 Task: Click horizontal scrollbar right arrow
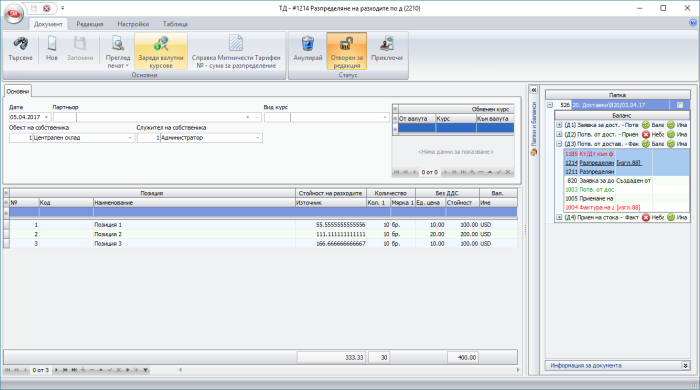[x=518, y=370]
